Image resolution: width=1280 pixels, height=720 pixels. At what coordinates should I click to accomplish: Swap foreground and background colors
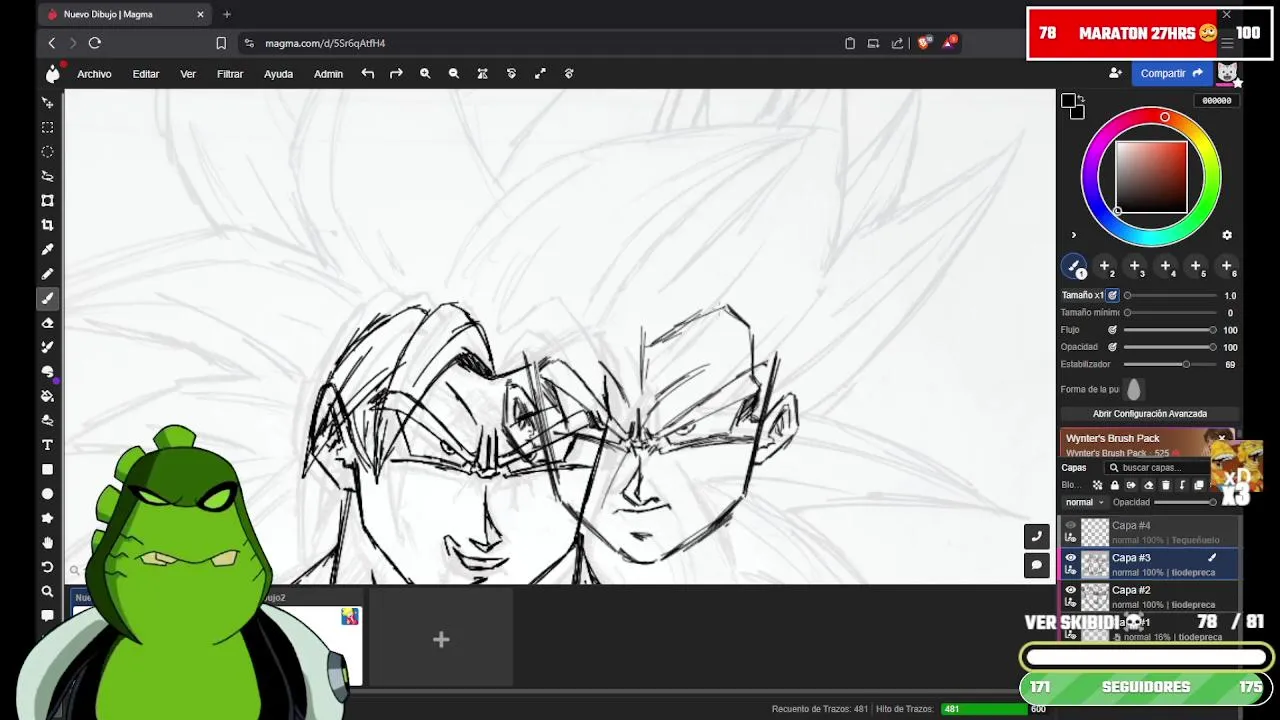coord(1081,98)
